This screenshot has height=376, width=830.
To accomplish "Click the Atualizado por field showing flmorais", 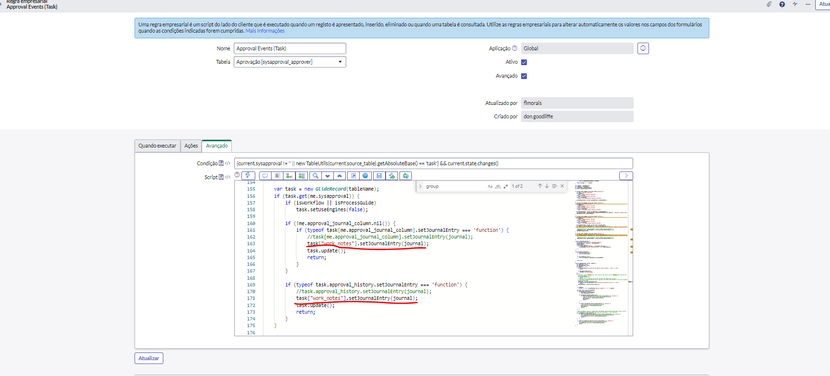I will click(577, 103).
